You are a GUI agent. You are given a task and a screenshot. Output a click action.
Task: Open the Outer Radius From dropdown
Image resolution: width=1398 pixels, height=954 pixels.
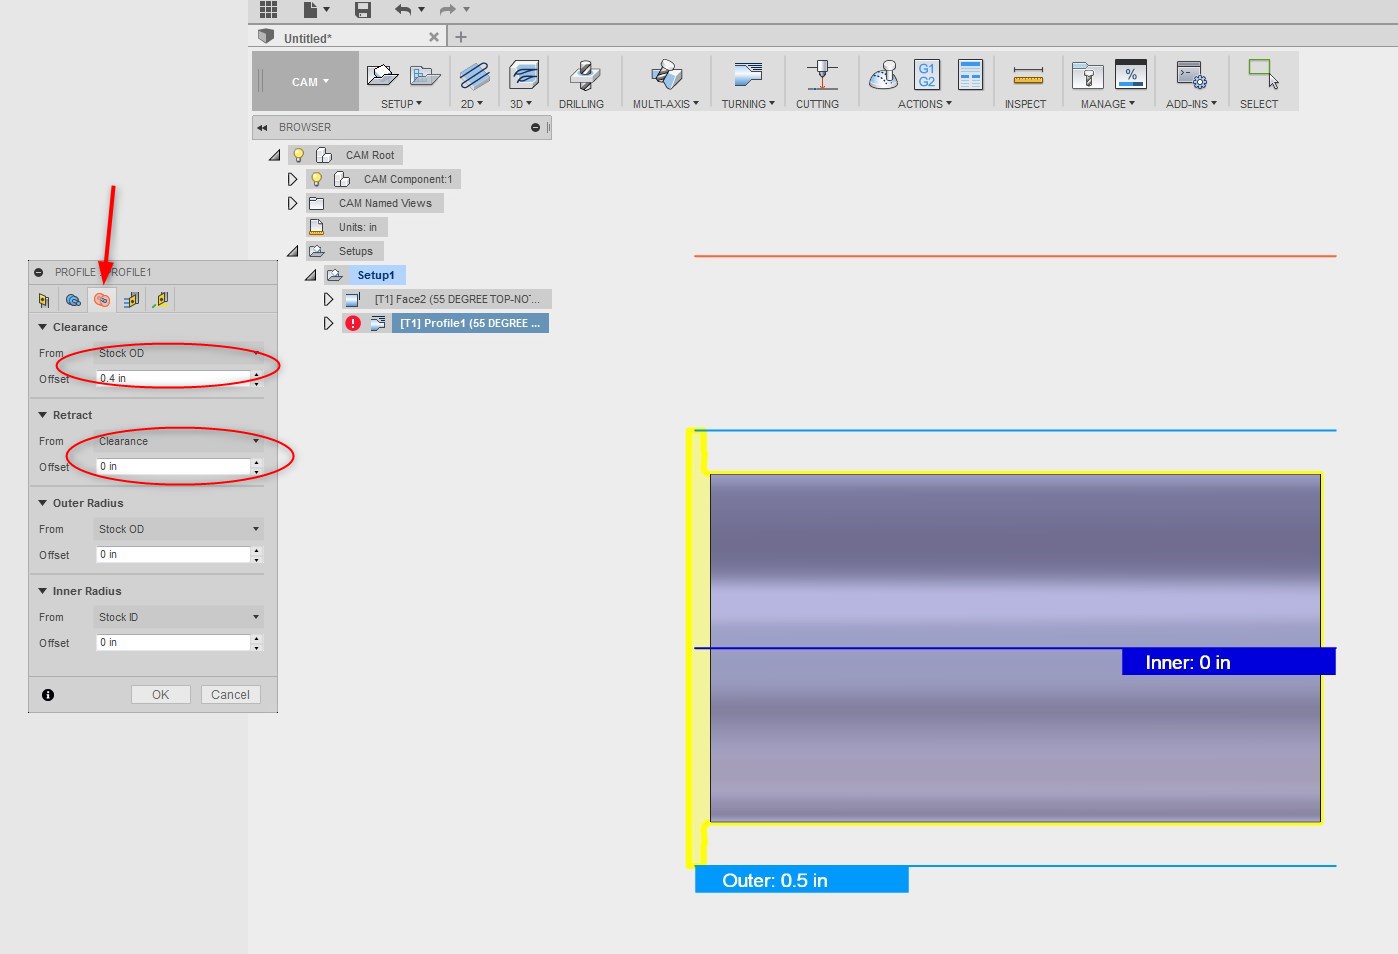pos(178,529)
